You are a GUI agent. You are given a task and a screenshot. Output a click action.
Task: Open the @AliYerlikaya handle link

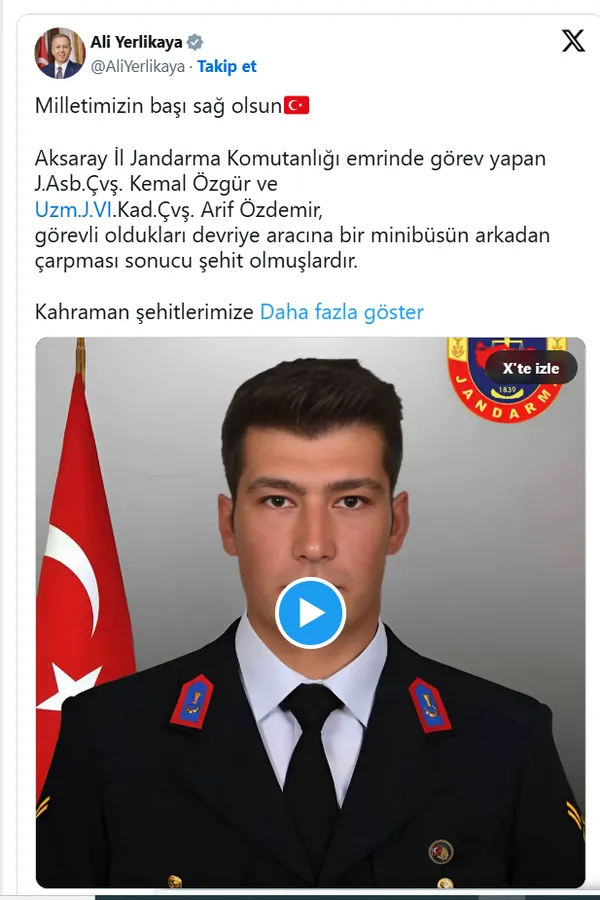(138, 67)
